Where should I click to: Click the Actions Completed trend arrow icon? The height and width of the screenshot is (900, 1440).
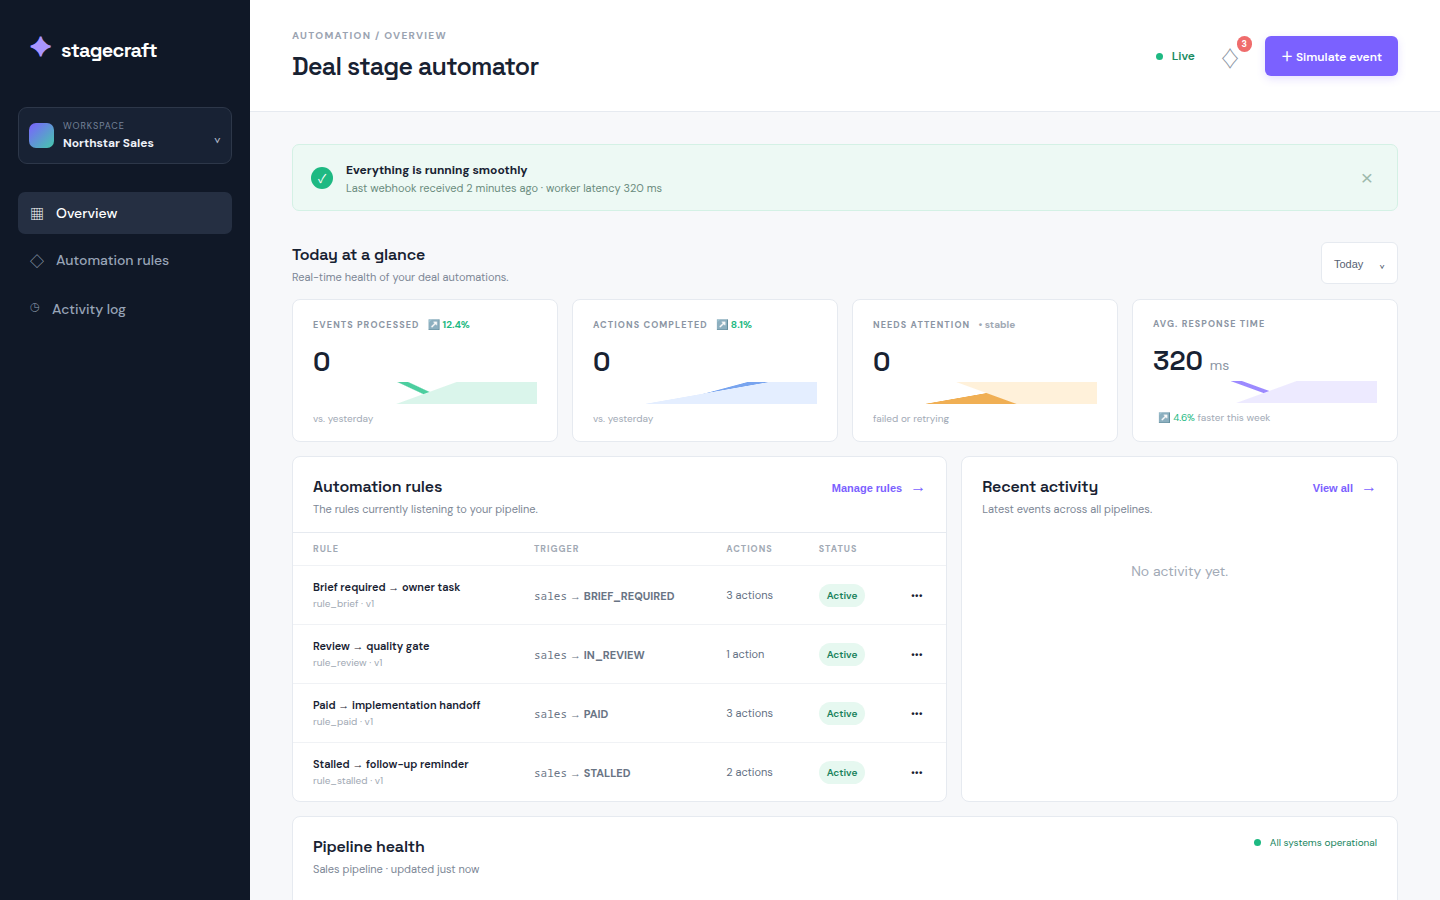[x=722, y=325]
